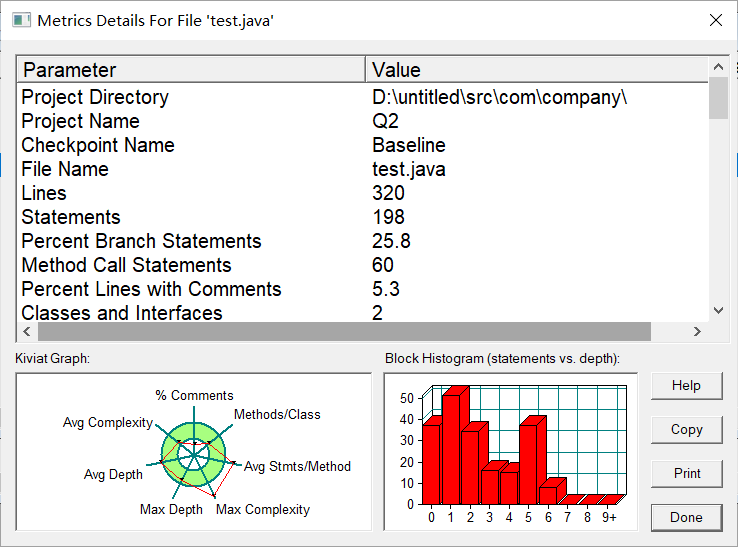Click the Block Histogram heading label
Screen dimensions: 738x547
[x=502, y=359]
